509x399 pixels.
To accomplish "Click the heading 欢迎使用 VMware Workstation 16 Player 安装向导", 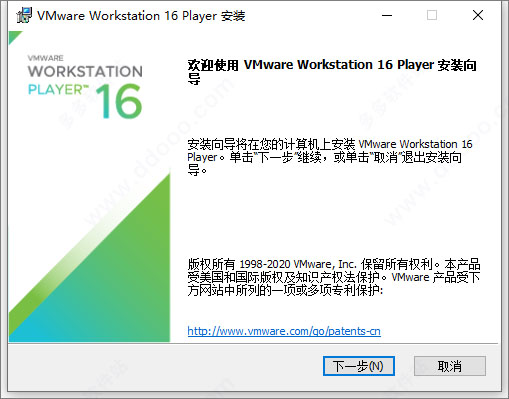I will tap(332, 72).
